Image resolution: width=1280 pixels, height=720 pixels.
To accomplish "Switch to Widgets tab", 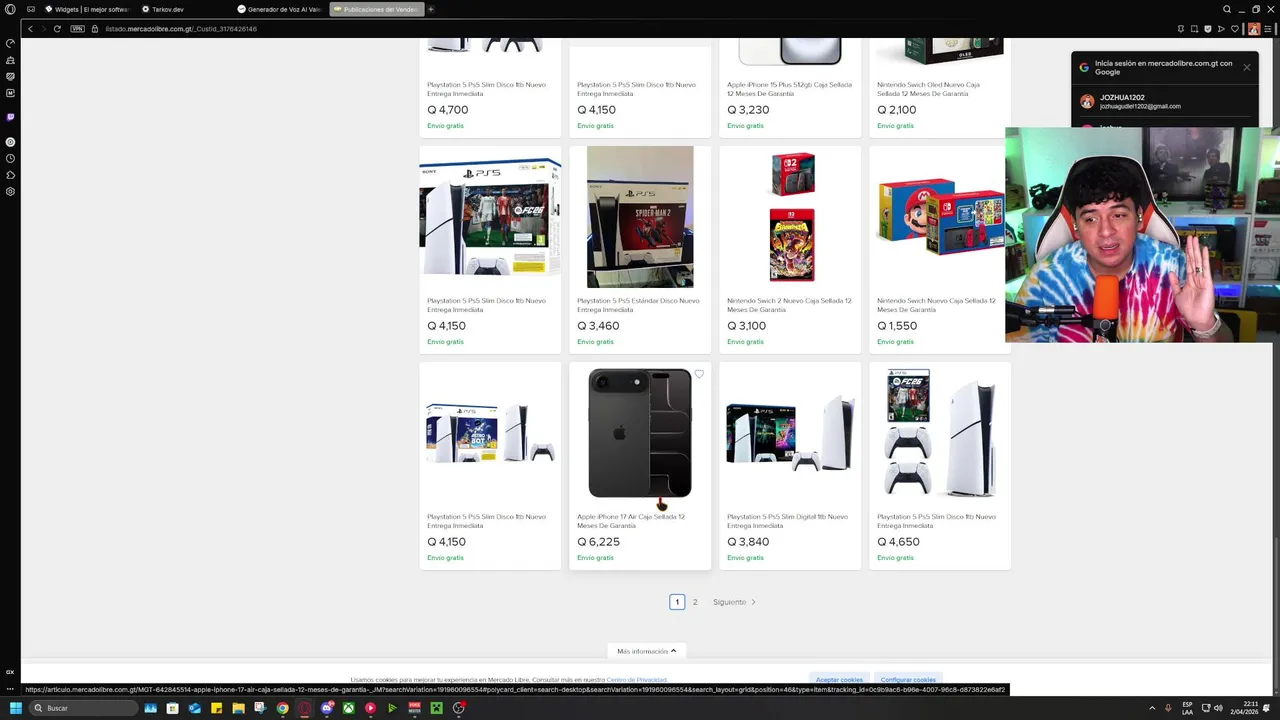I will pyautogui.click(x=86, y=9).
